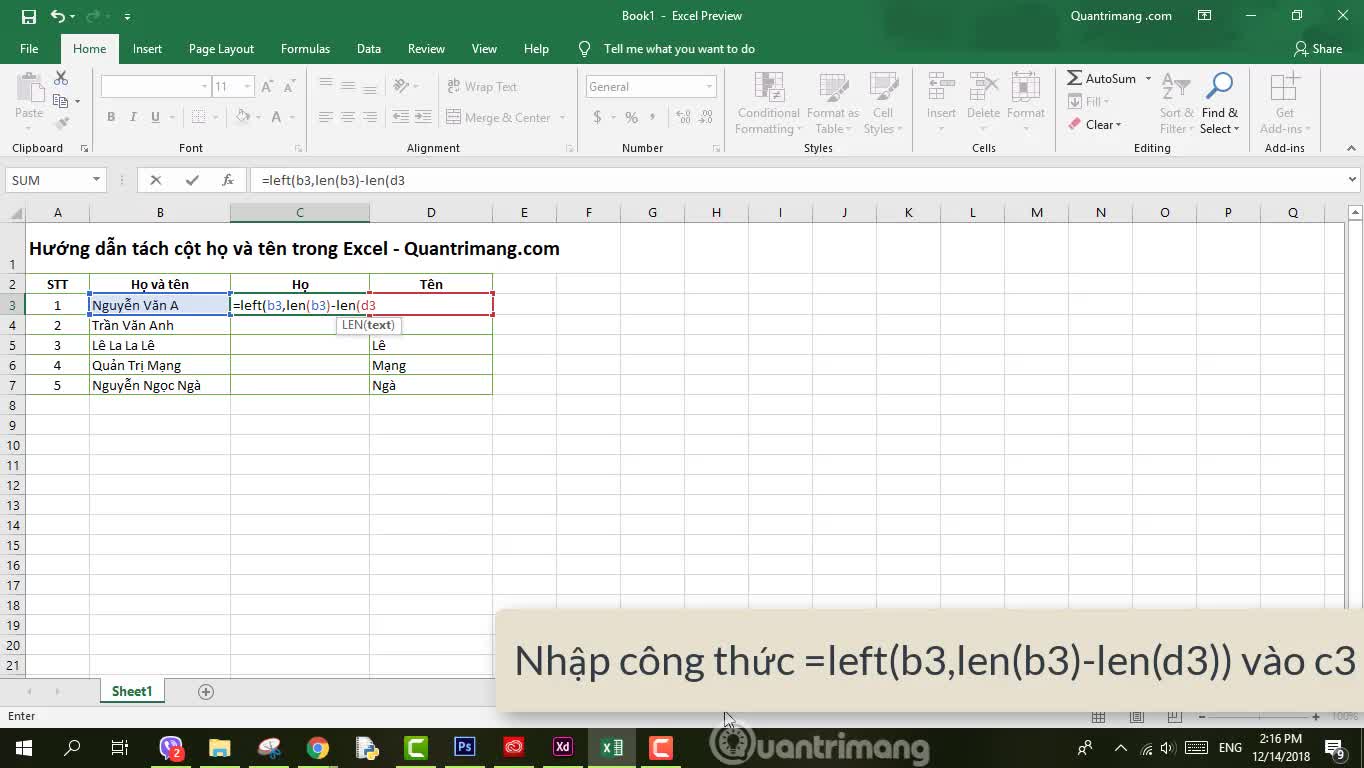Toggle Top Align in the Alignment group
The image size is (1364, 768).
(x=326, y=86)
